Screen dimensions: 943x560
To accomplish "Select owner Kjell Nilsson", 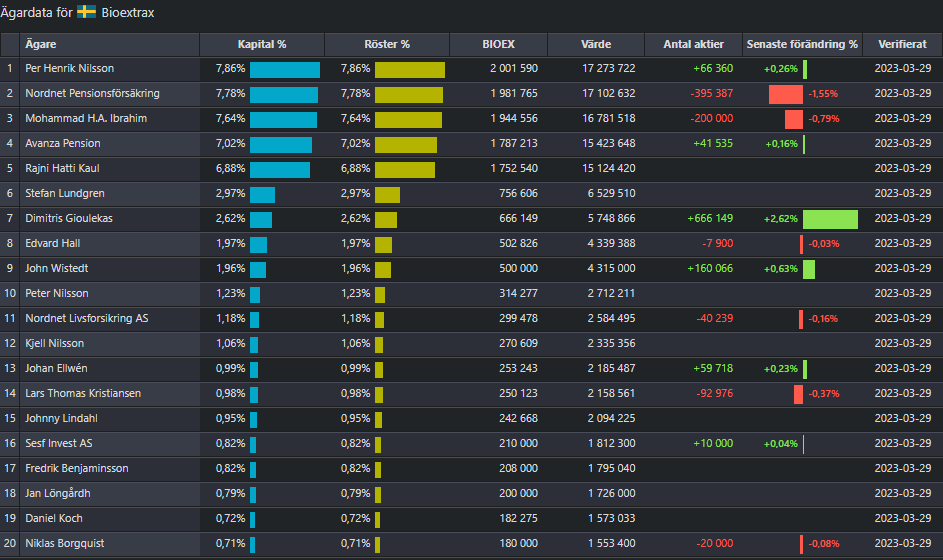I will (55, 343).
